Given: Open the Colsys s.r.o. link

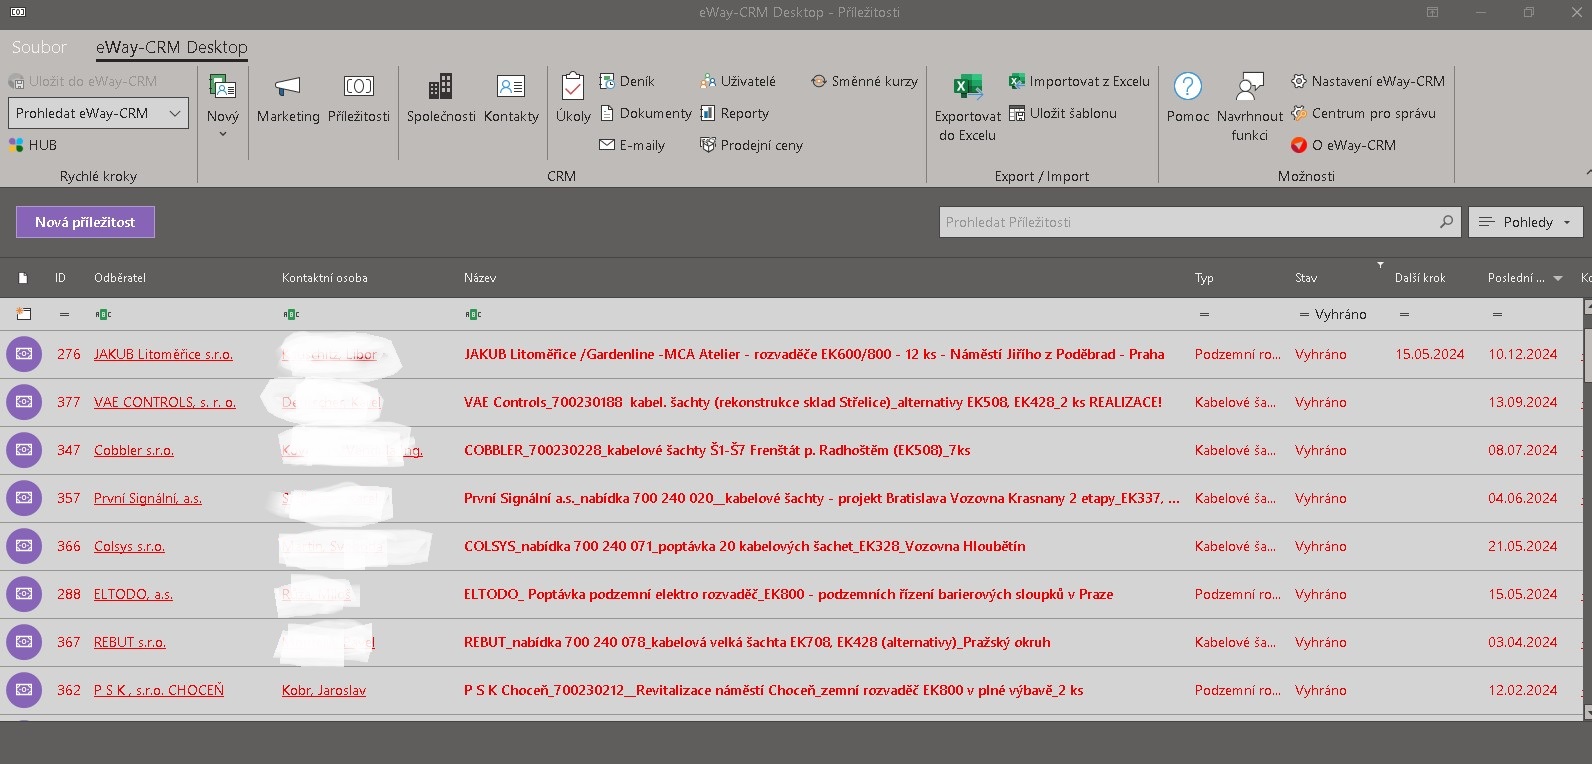Looking at the screenshot, I should click(x=129, y=546).
